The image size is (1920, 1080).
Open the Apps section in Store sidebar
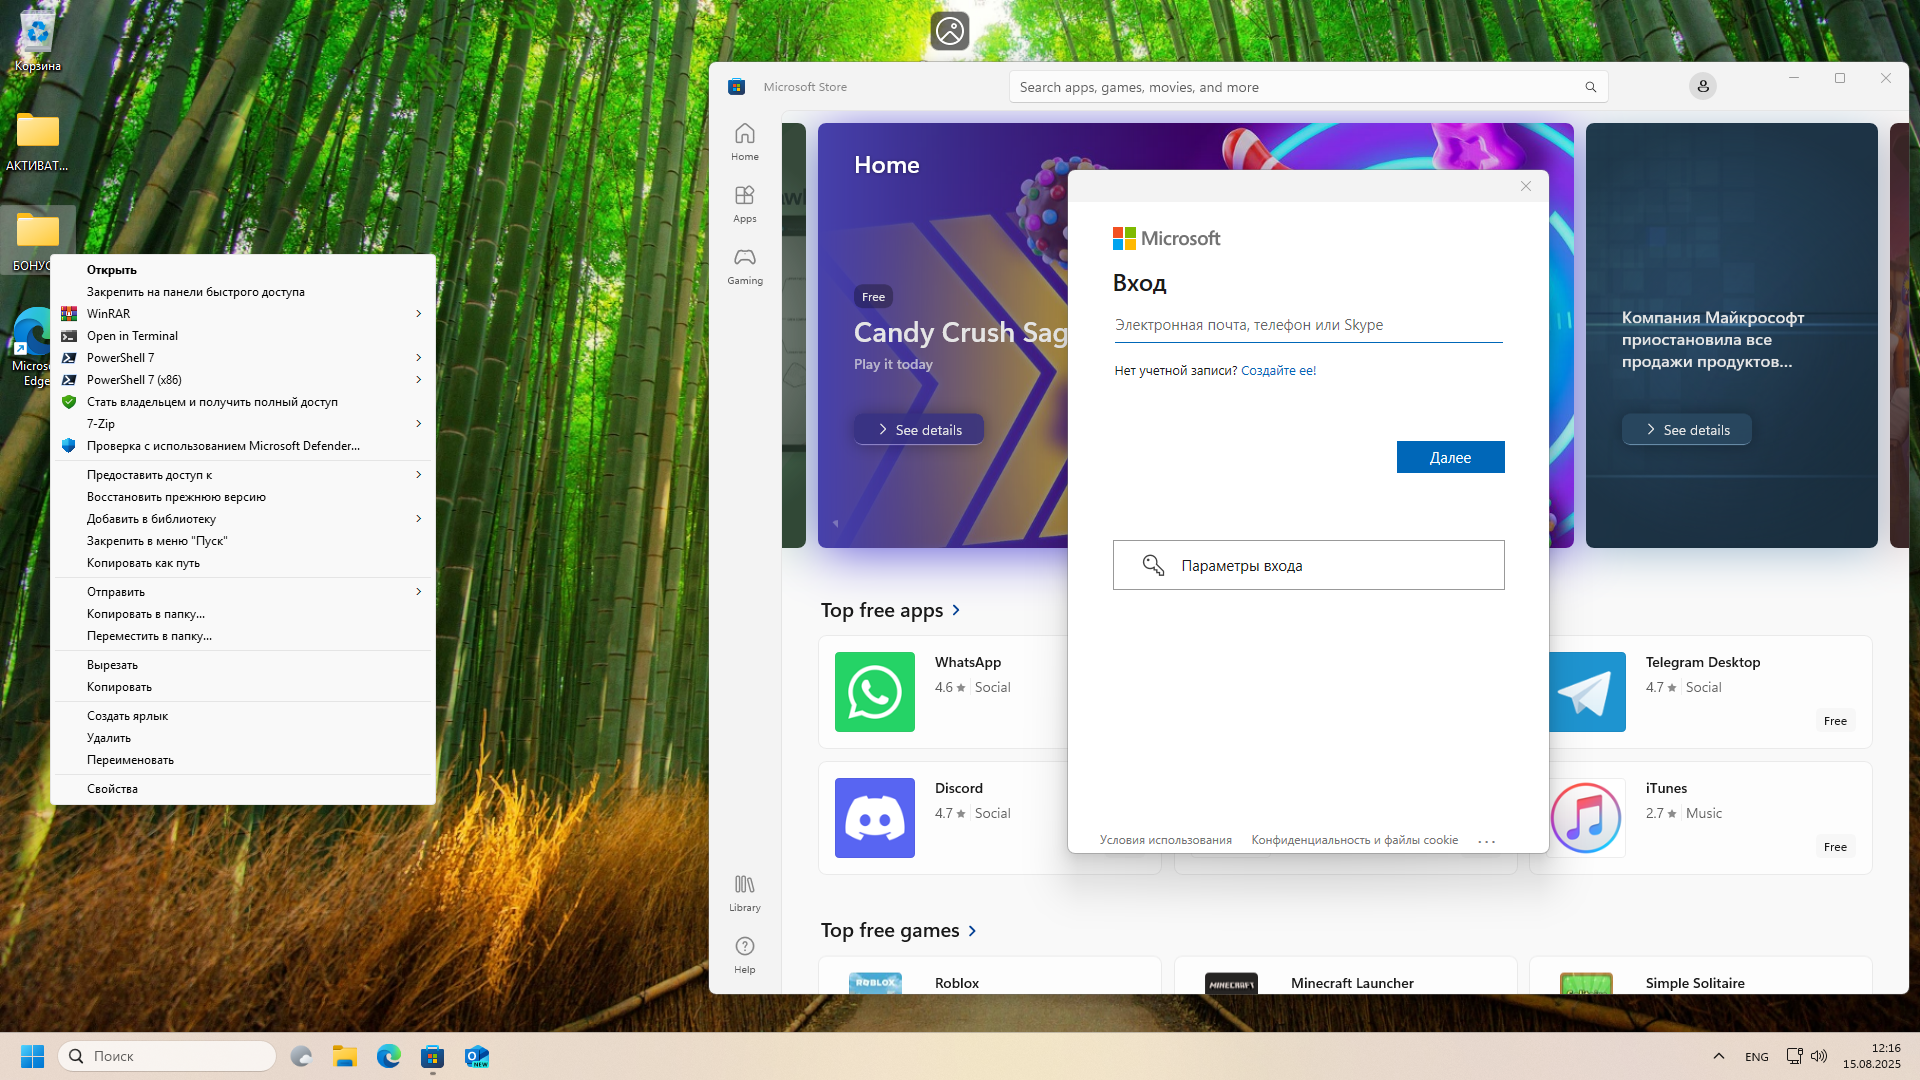pos(744,204)
